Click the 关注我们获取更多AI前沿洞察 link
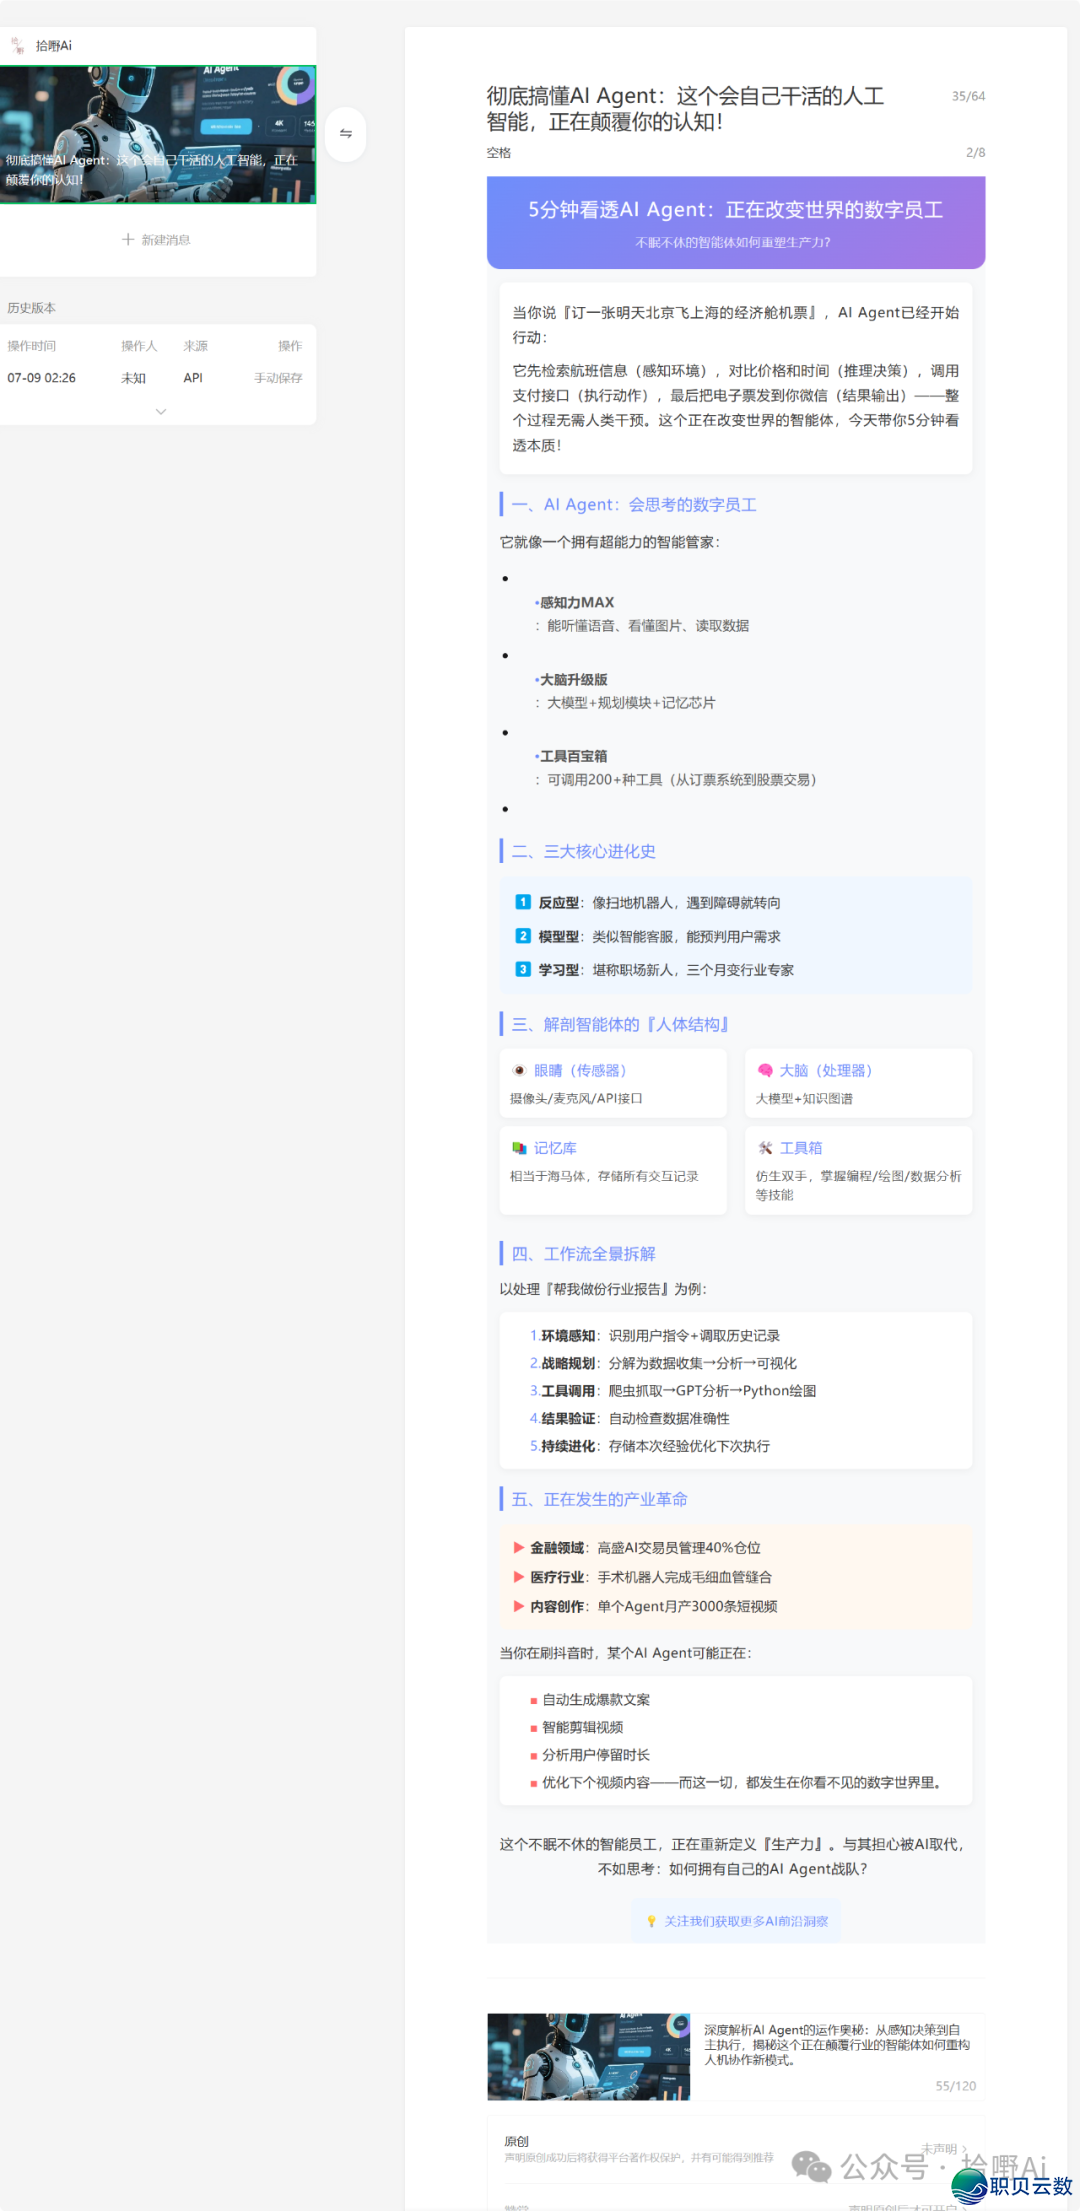This screenshot has height=2211, width=1080. pos(746,1921)
